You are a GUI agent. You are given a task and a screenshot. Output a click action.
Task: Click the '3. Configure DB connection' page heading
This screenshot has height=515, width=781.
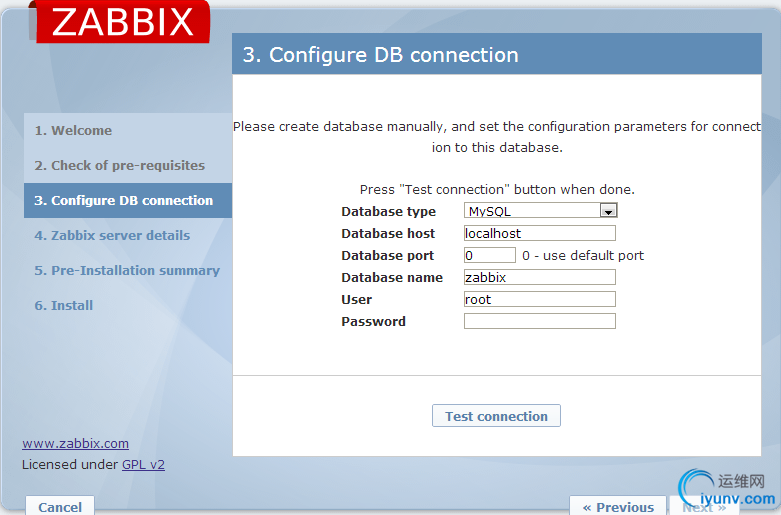click(381, 55)
